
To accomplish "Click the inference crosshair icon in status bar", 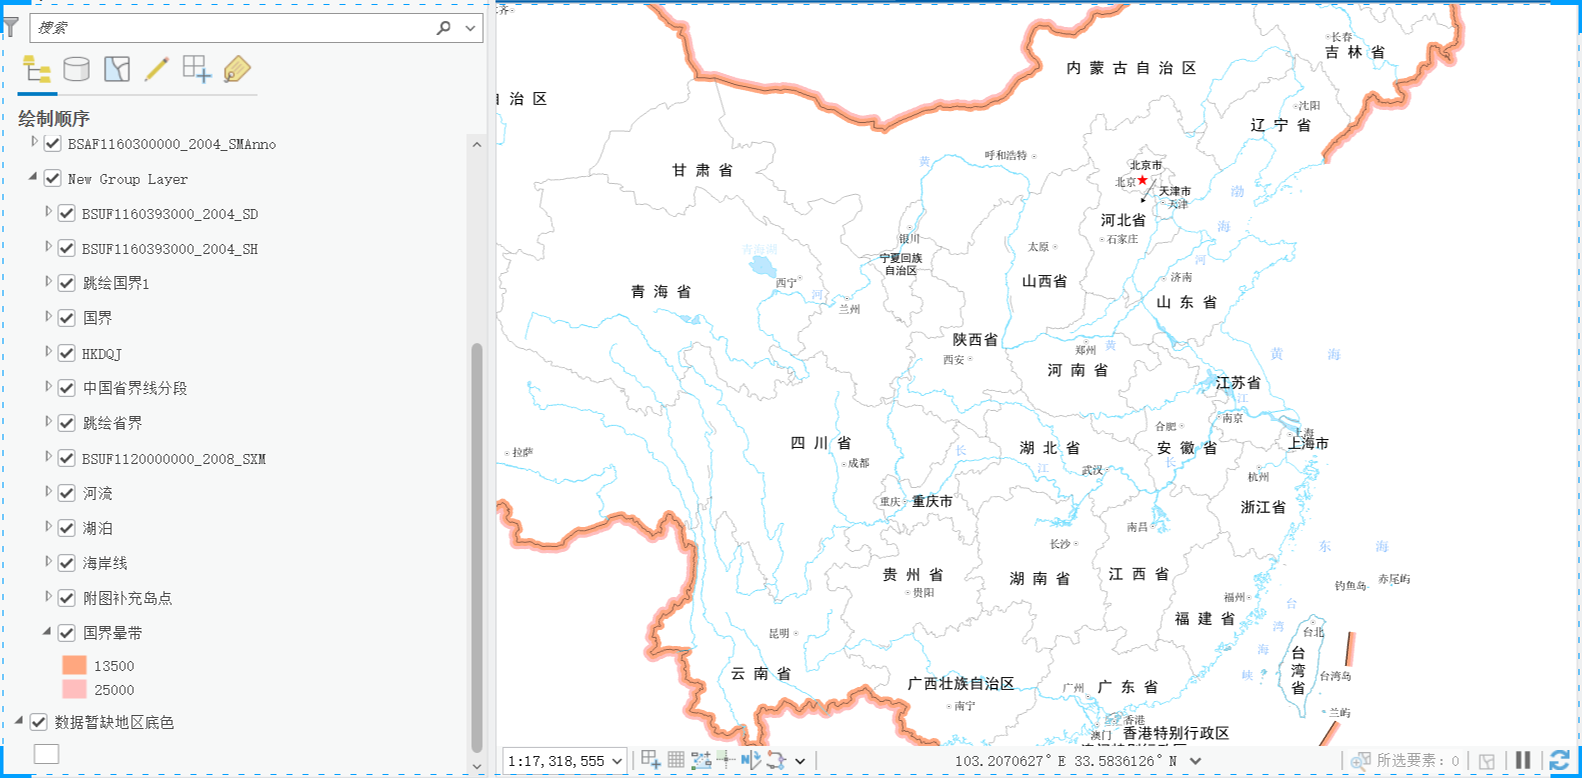I will point(726,760).
